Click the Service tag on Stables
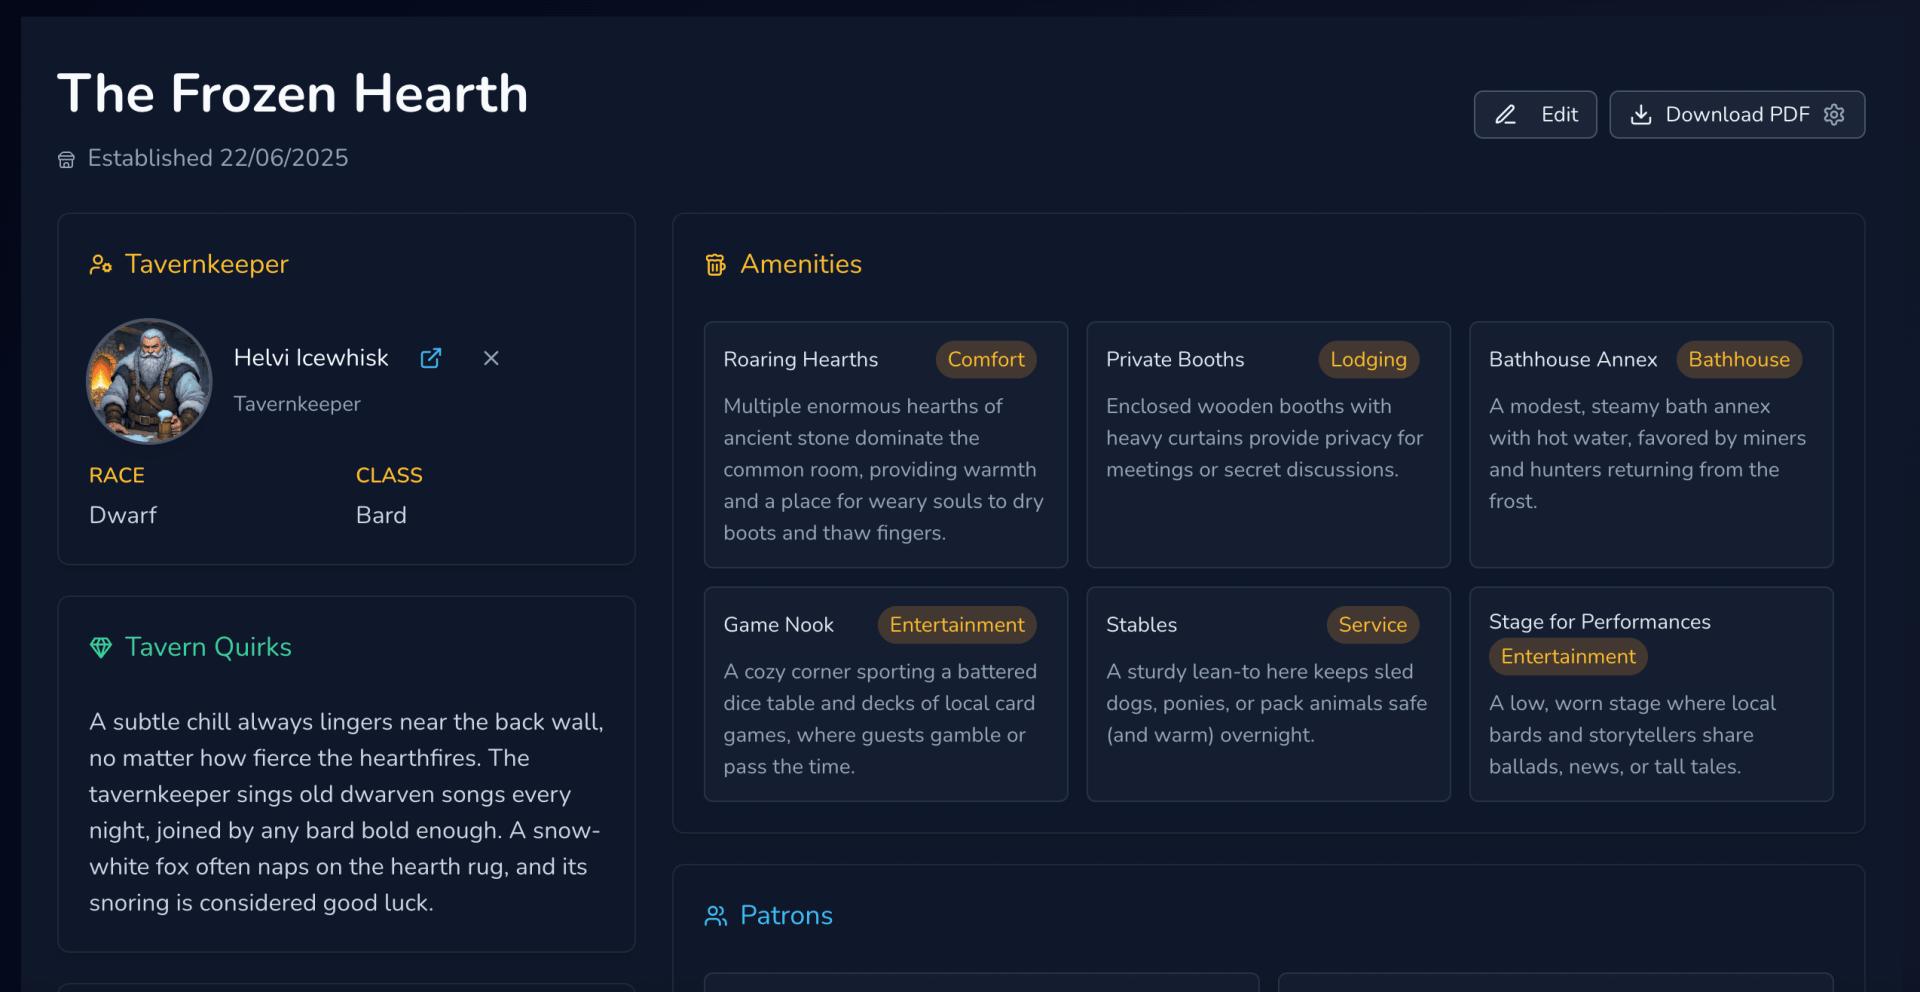This screenshot has width=1920, height=992. tap(1372, 625)
